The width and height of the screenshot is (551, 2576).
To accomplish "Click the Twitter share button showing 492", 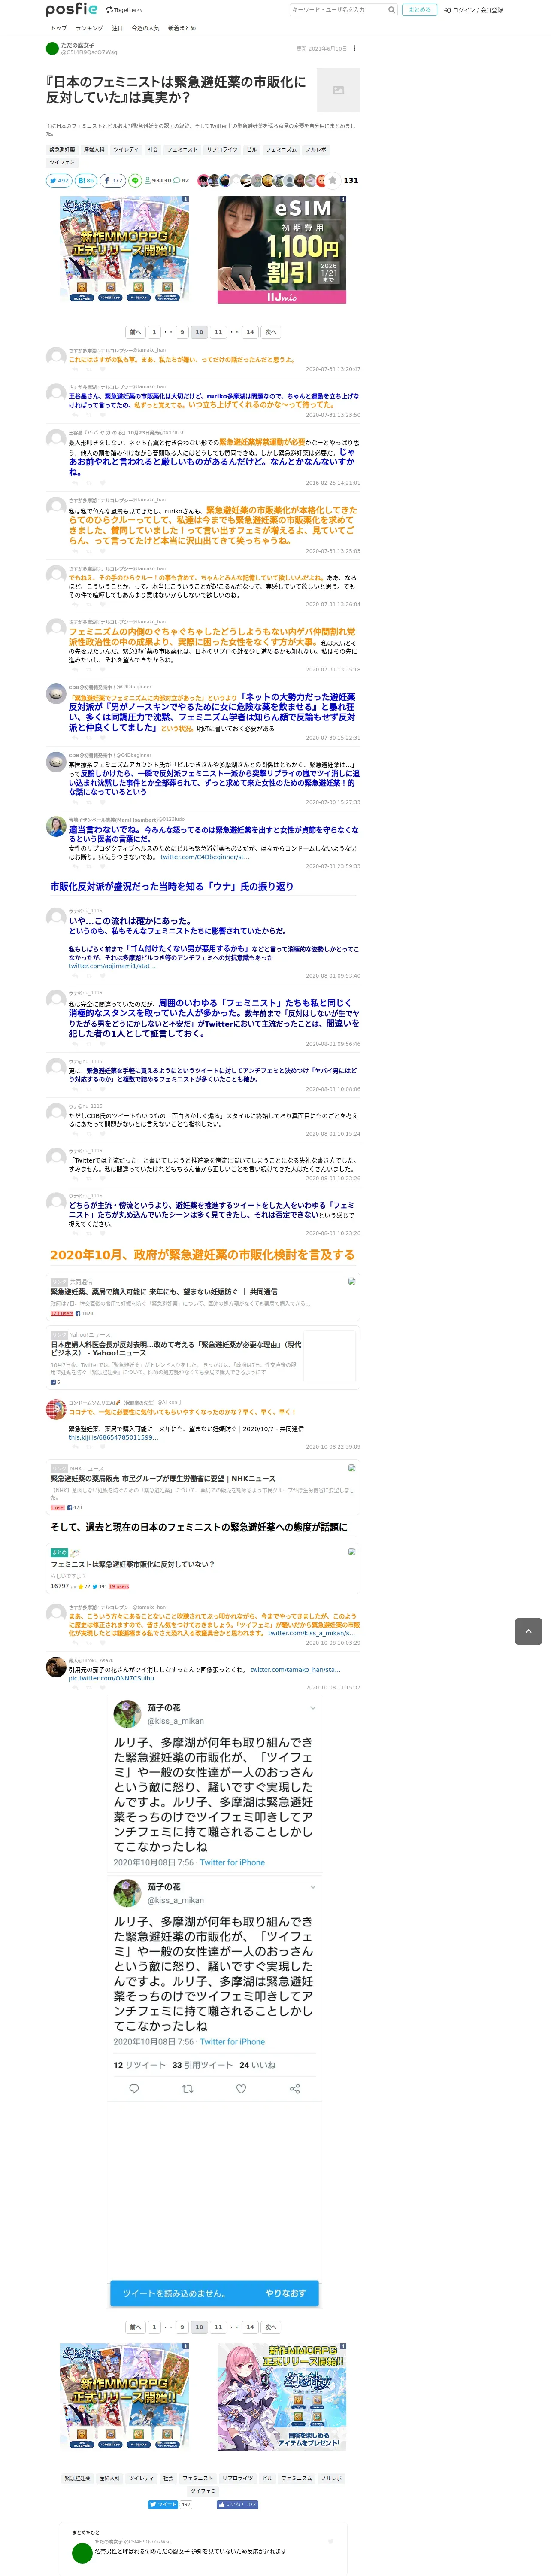I will pos(59,181).
